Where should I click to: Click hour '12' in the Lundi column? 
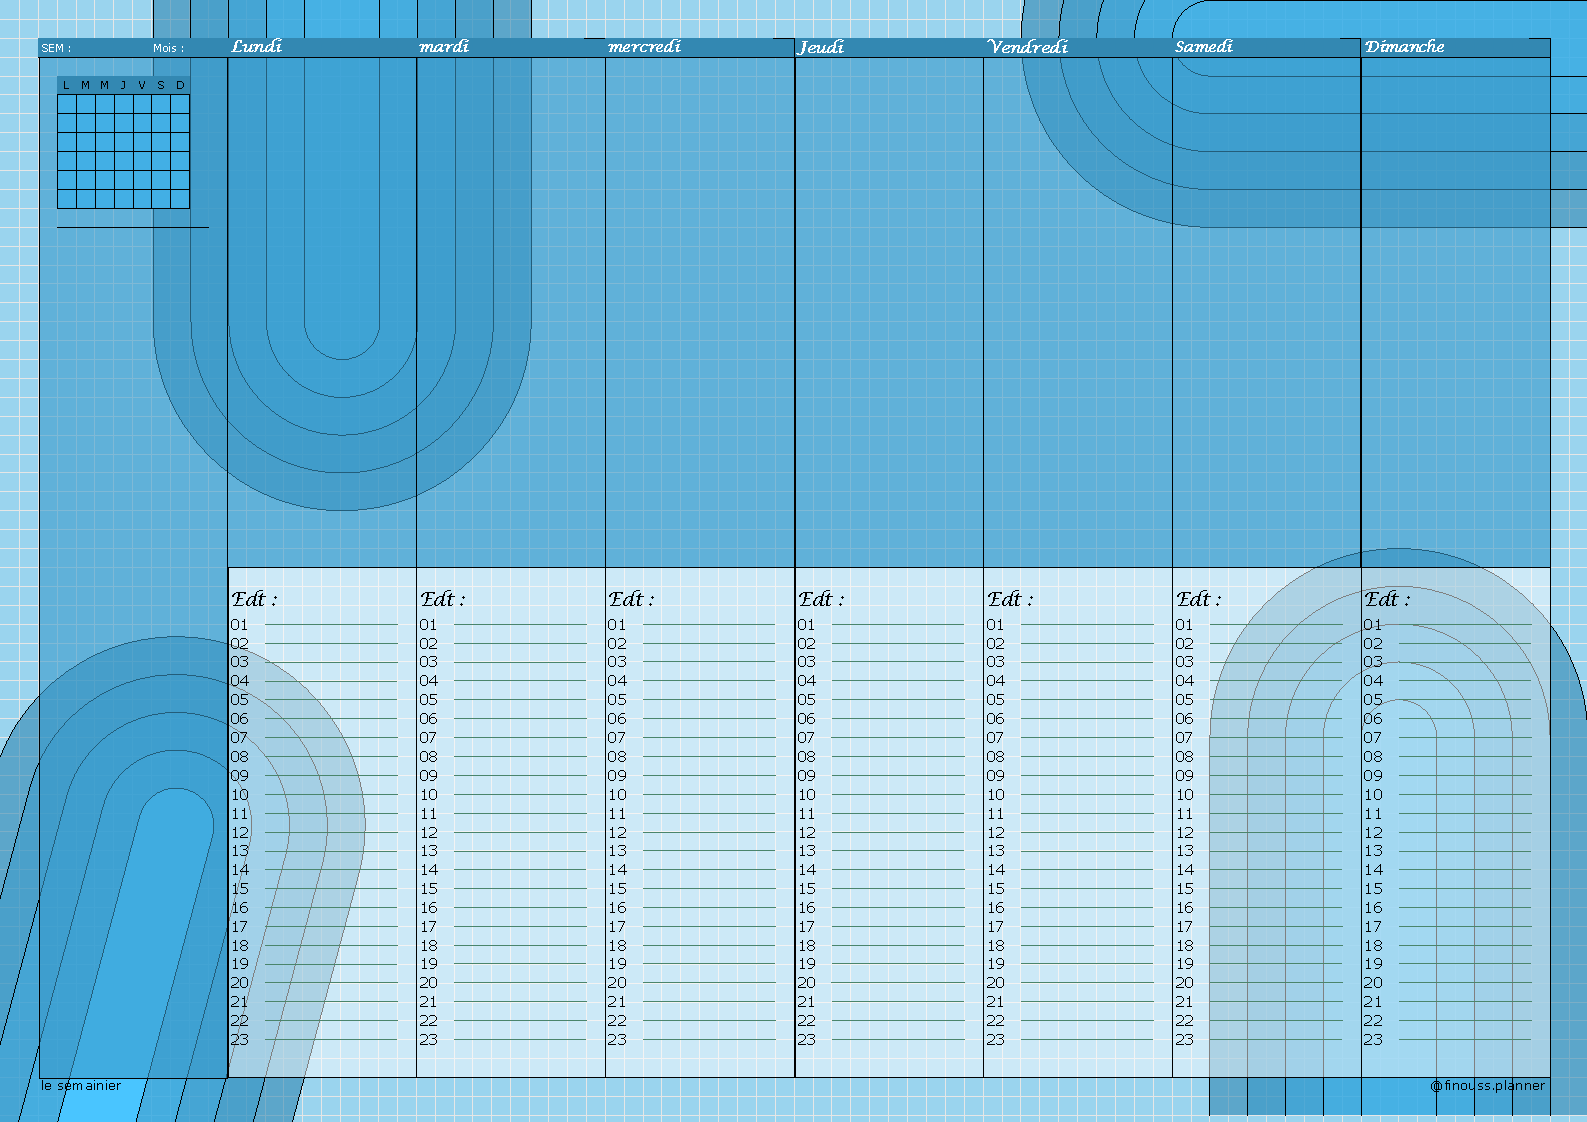pos(240,833)
